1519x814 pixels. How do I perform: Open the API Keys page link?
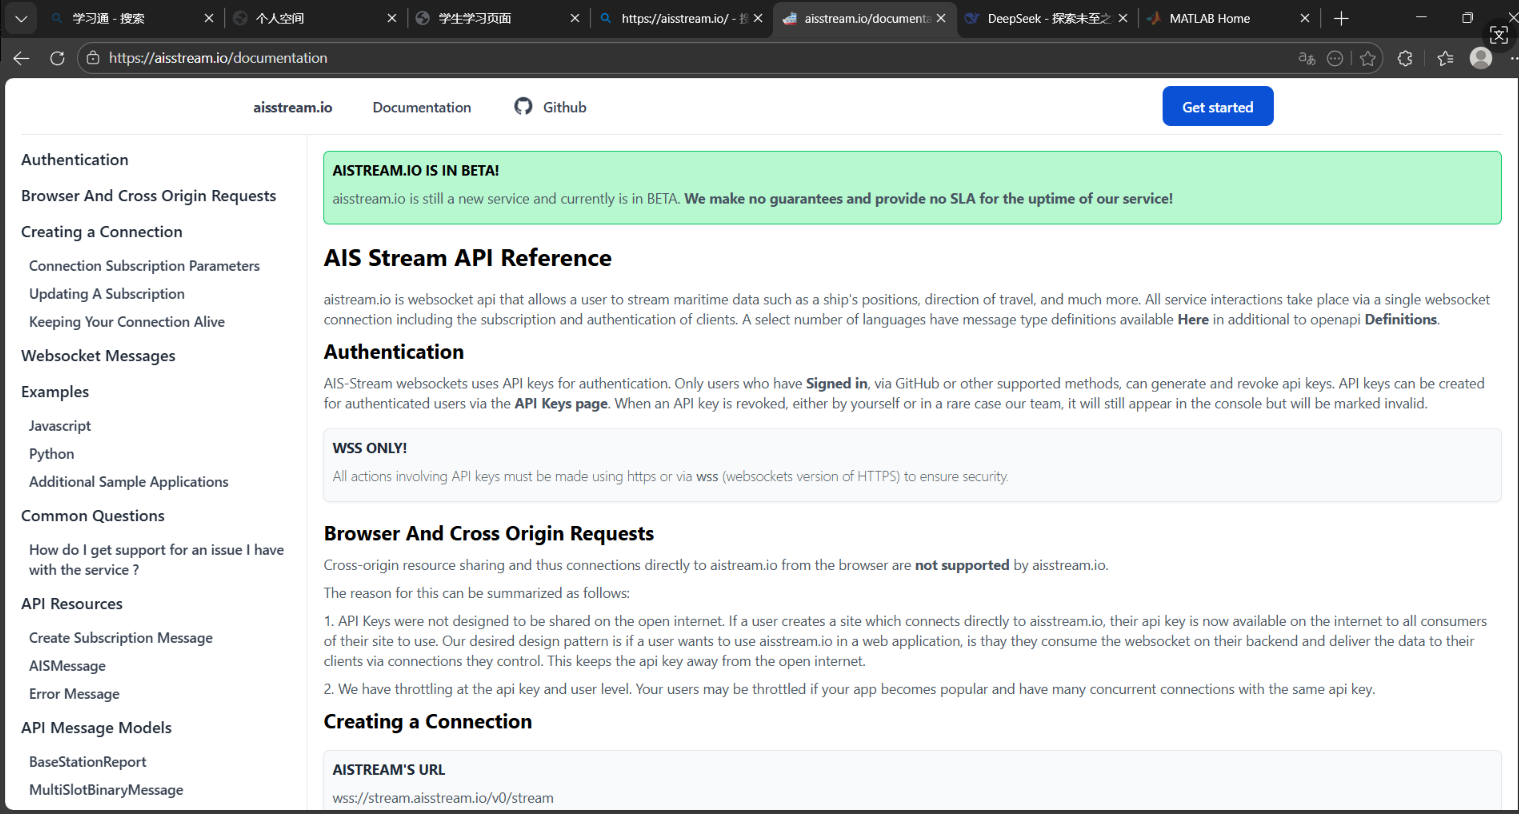(561, 404)
